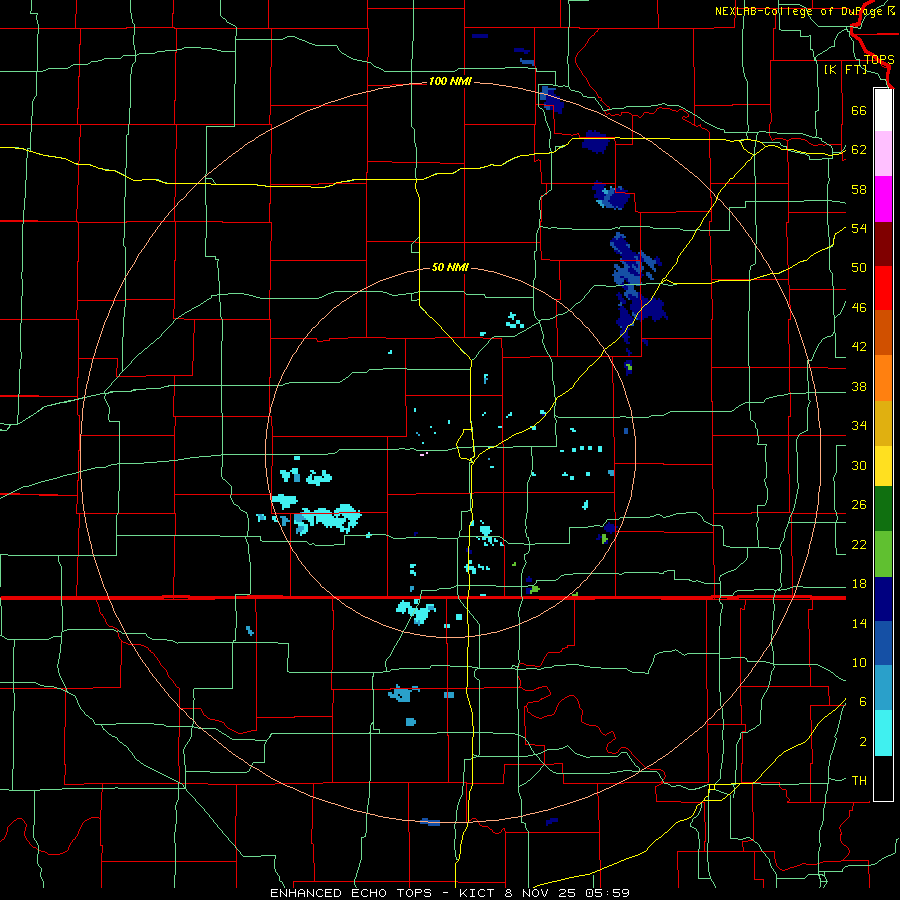900x900 pixels.
Task: Pick the bright red legend swatch
Action: [x=883, y=288]
